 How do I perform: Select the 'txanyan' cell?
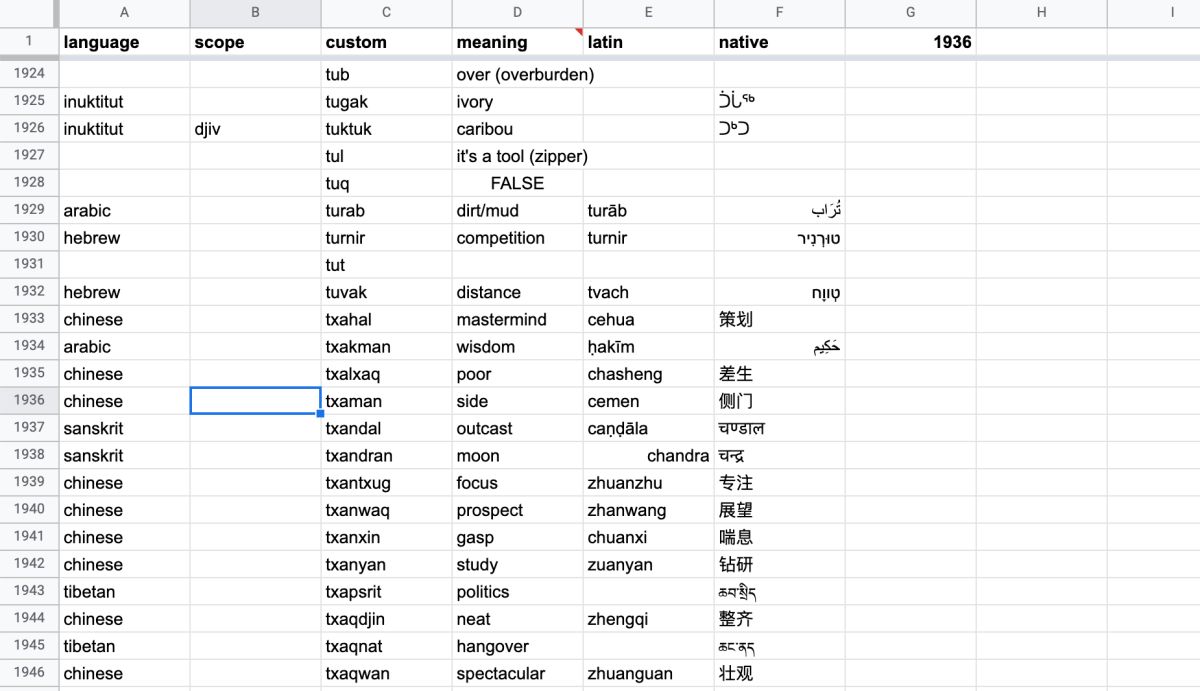click(387, 565)
